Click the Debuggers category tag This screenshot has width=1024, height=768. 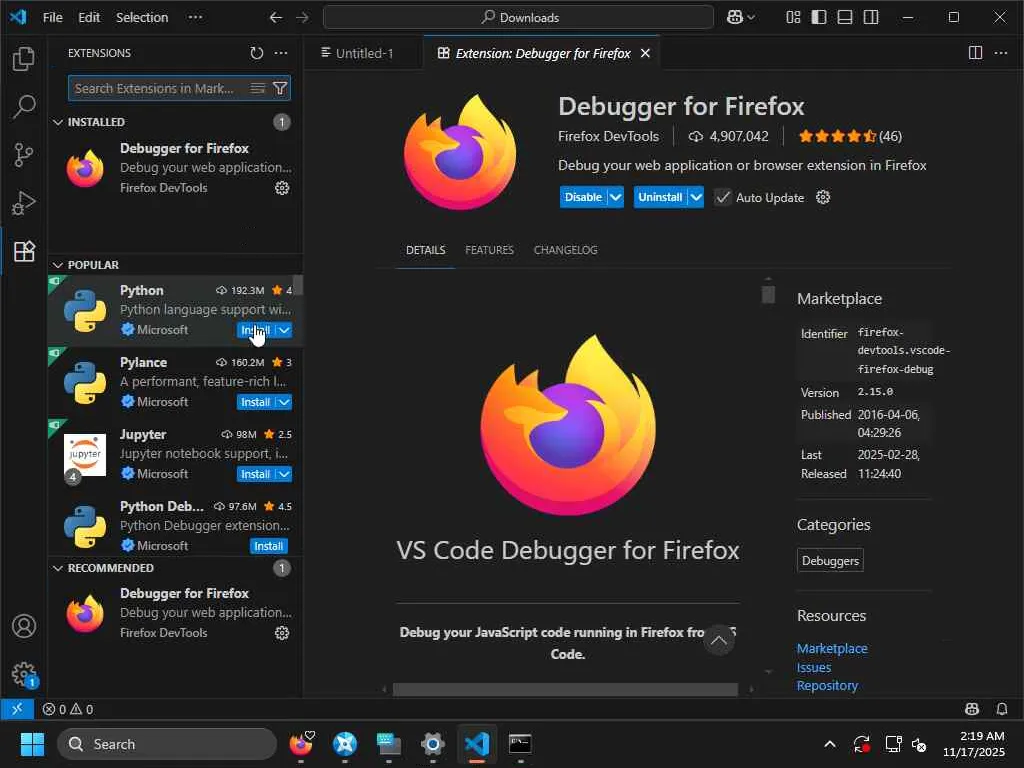point(830,560)
